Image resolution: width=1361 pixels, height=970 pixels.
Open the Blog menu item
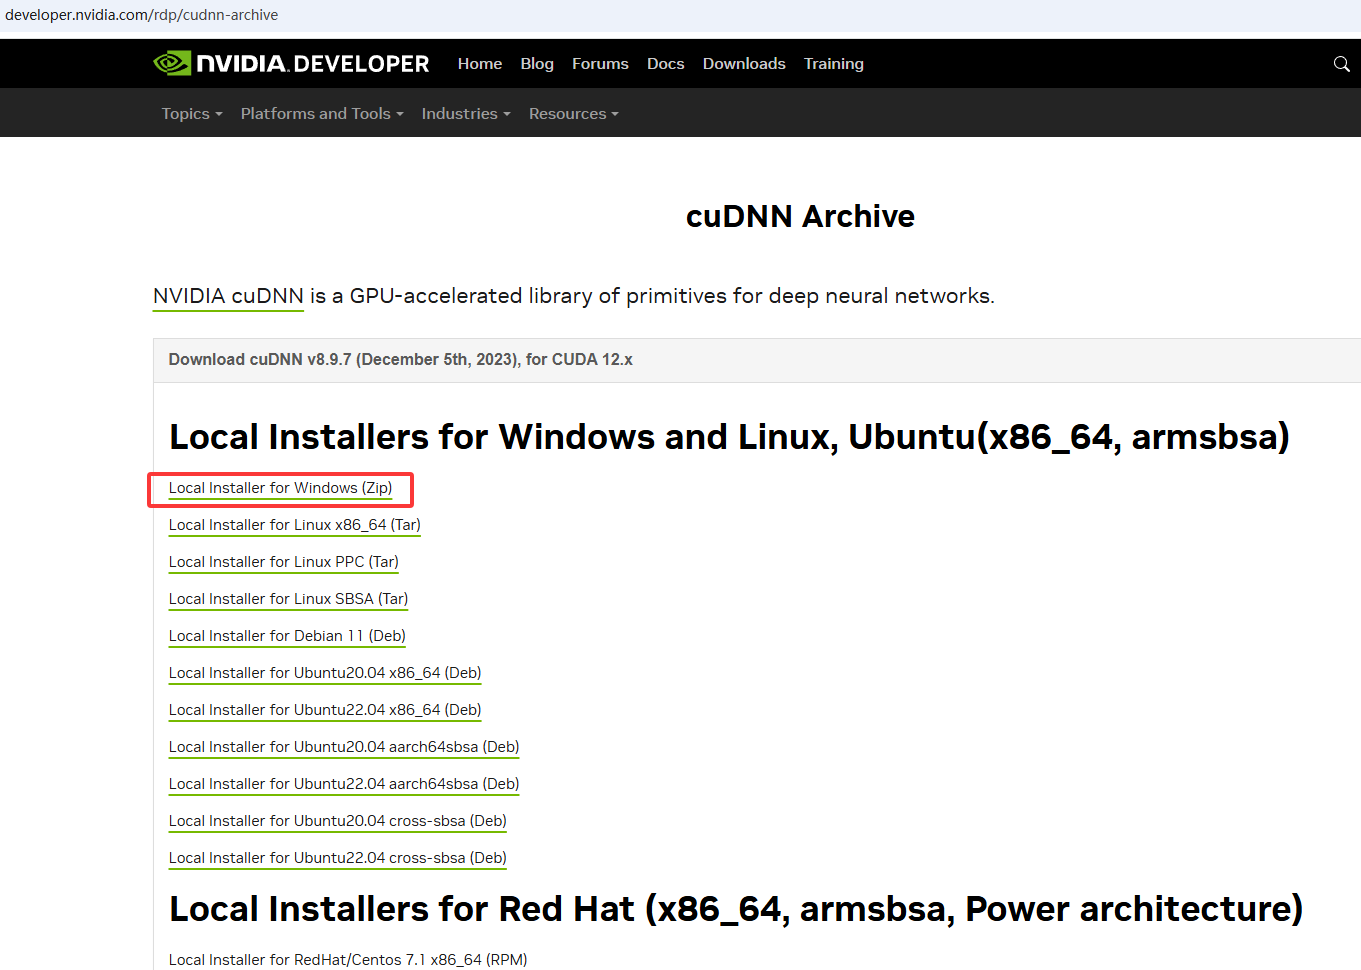point(537,64)
